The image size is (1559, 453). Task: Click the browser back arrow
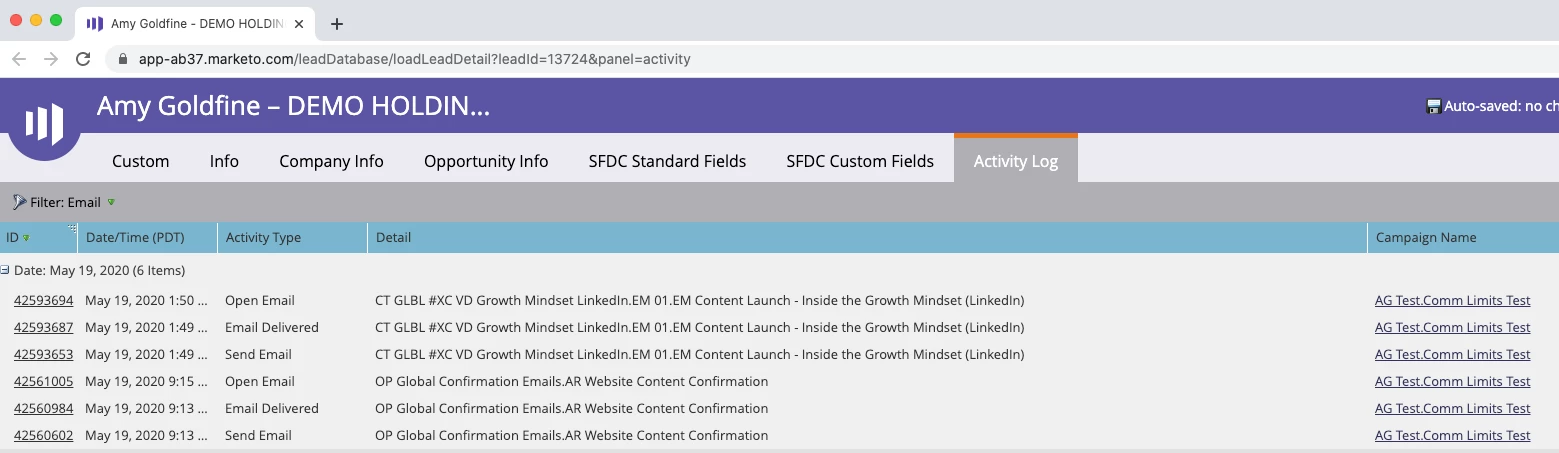[x=19, y=59]
